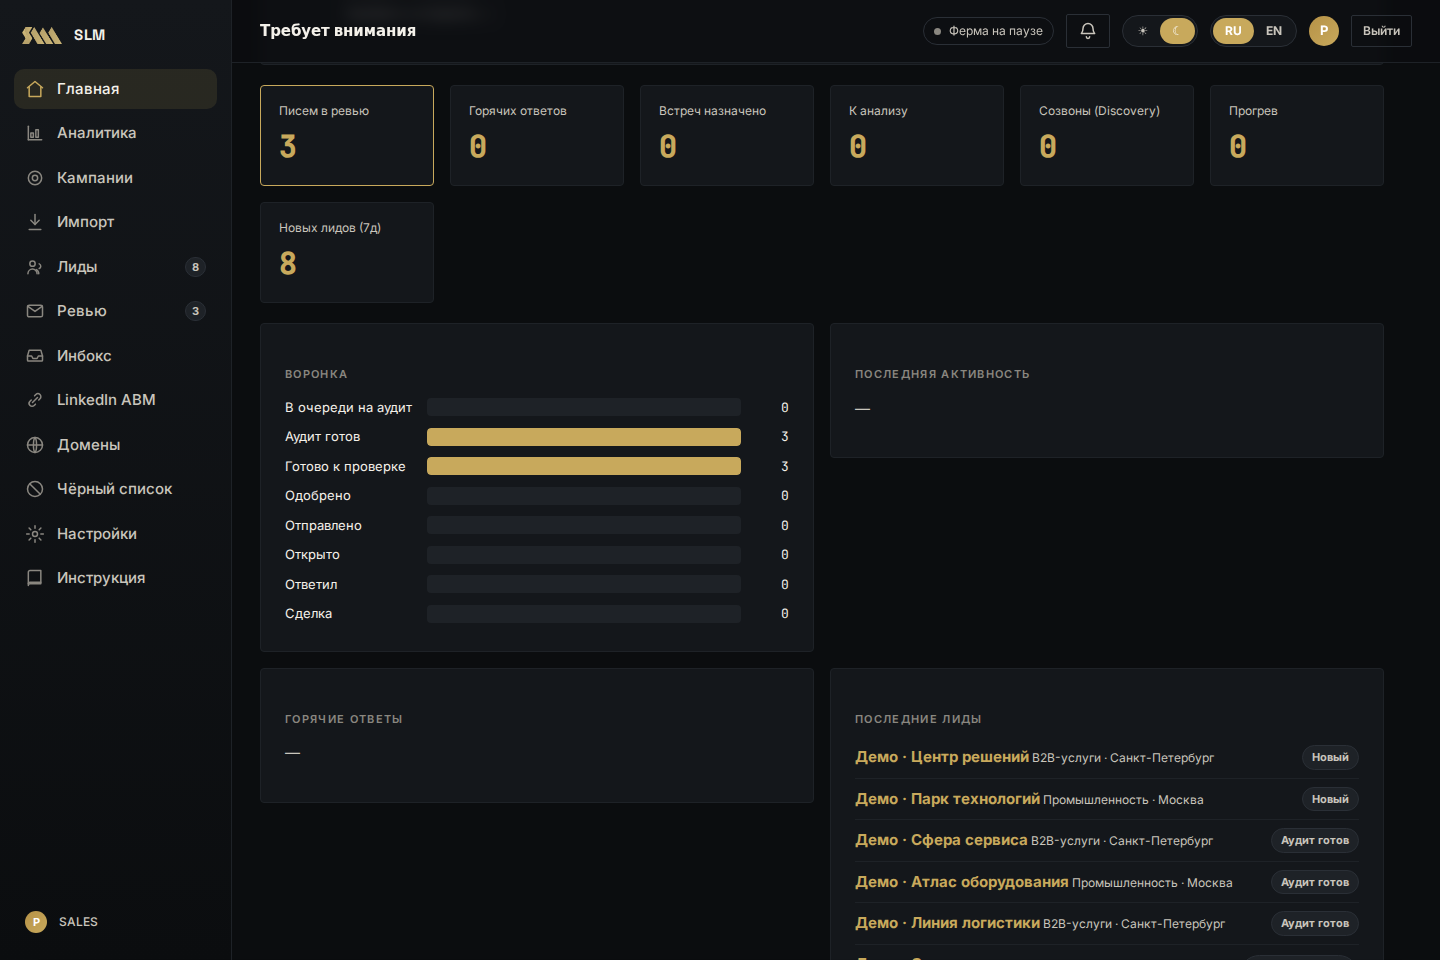Navigate to LinkedIn ABM
This screenshot has width=1440, height=960.
116,400
